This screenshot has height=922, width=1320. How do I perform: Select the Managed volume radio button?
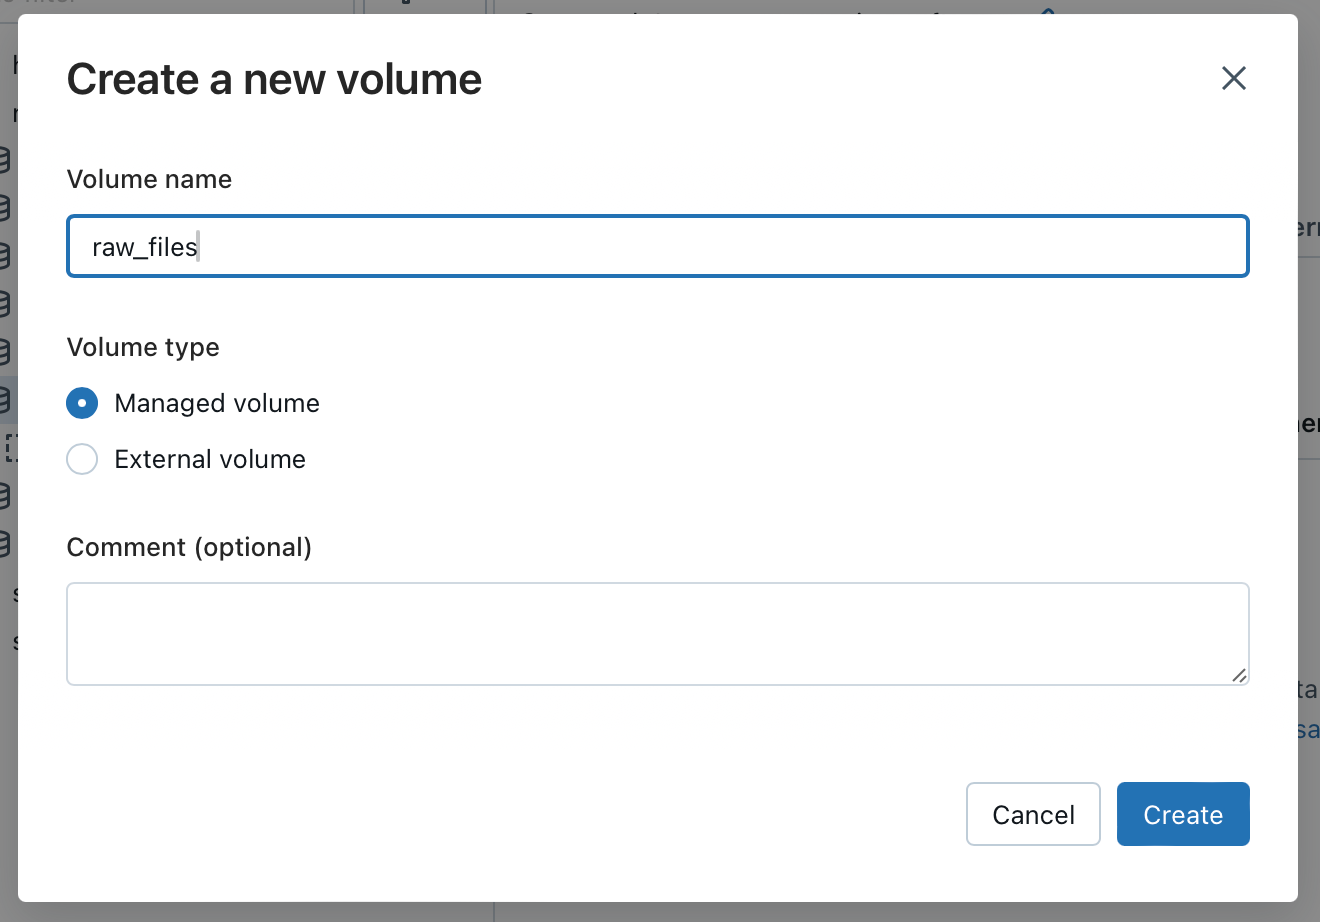tap(82, 403)
